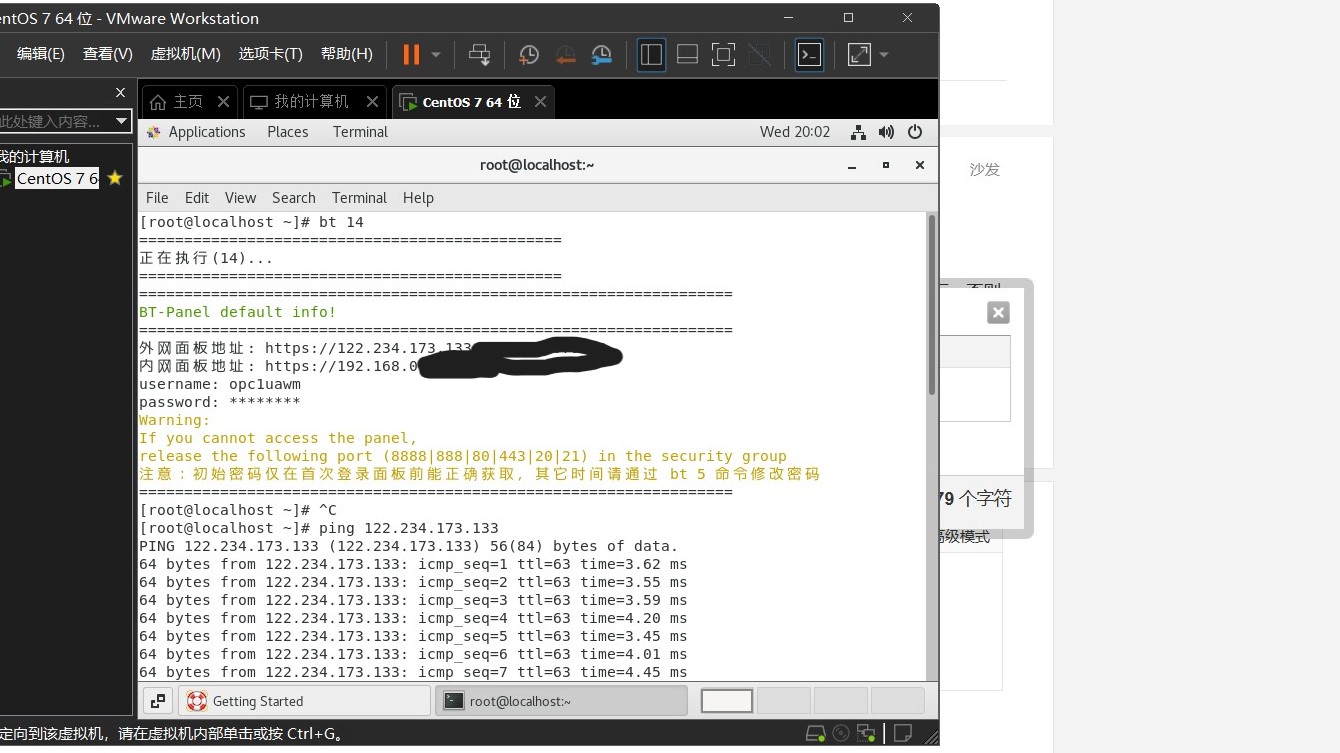
Task: Open the power options dropdown beside the pause icon
Action: coord(436,55)
